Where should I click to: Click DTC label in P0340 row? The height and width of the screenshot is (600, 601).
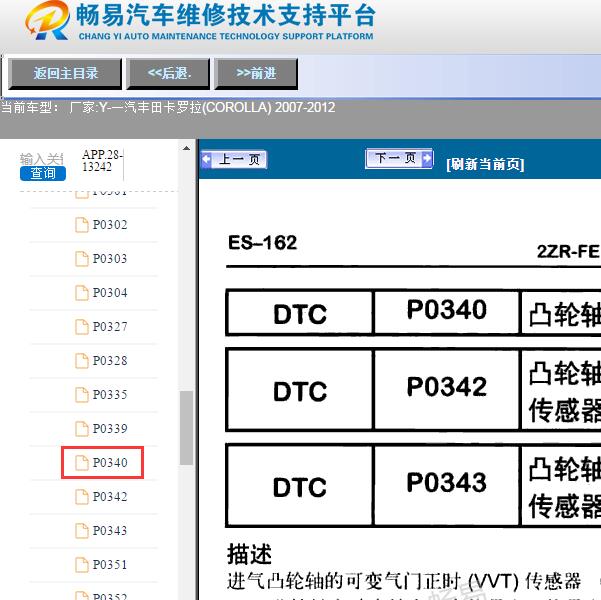[300, 315]
